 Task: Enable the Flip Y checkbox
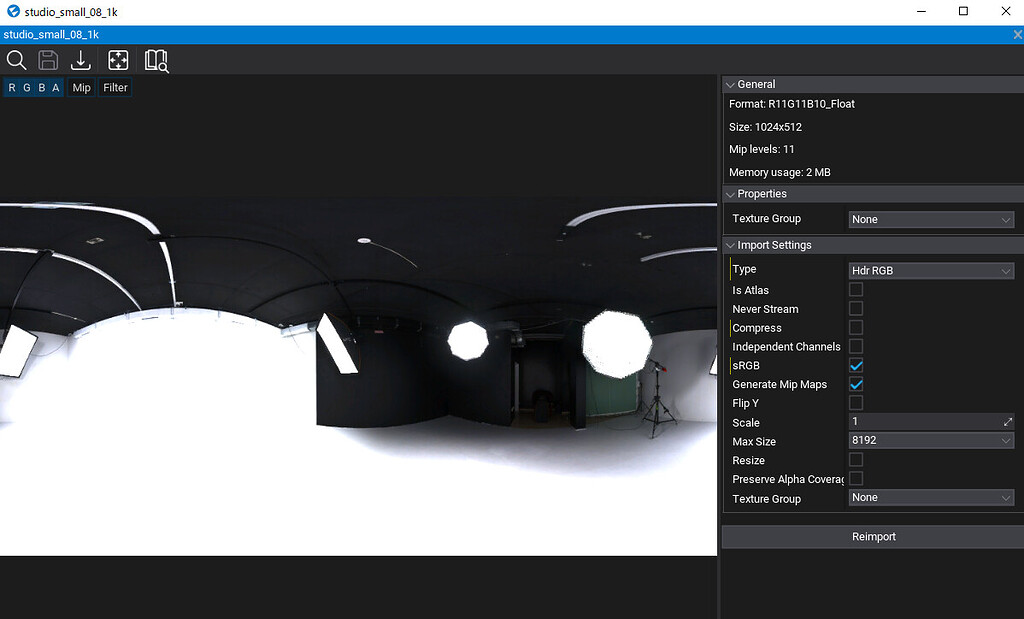point(856,402)
